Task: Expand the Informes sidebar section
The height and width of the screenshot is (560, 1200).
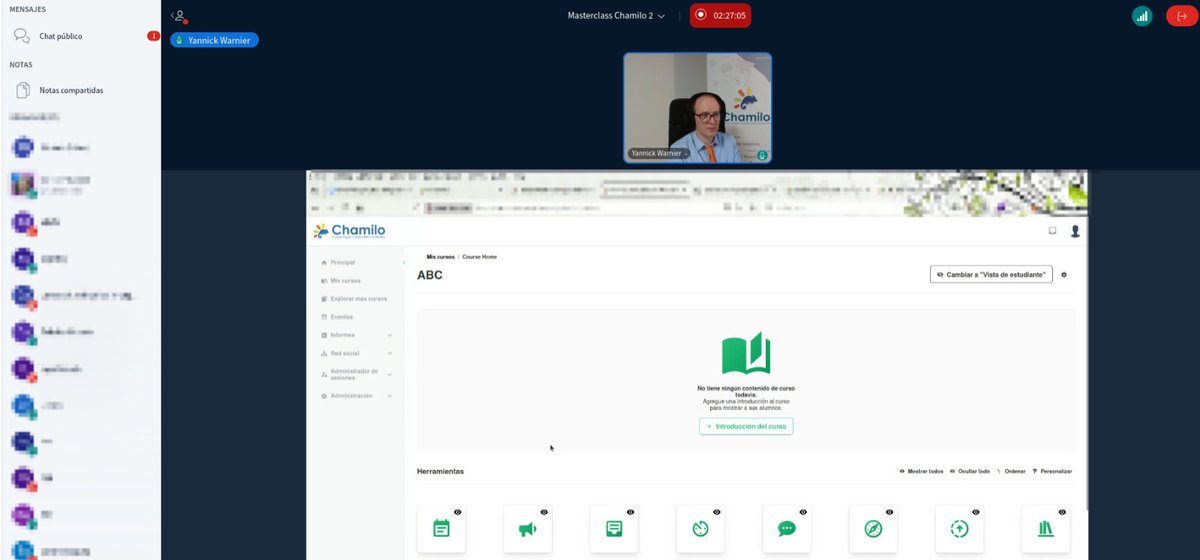Action: pyautogui.click(x=356, y=335)
